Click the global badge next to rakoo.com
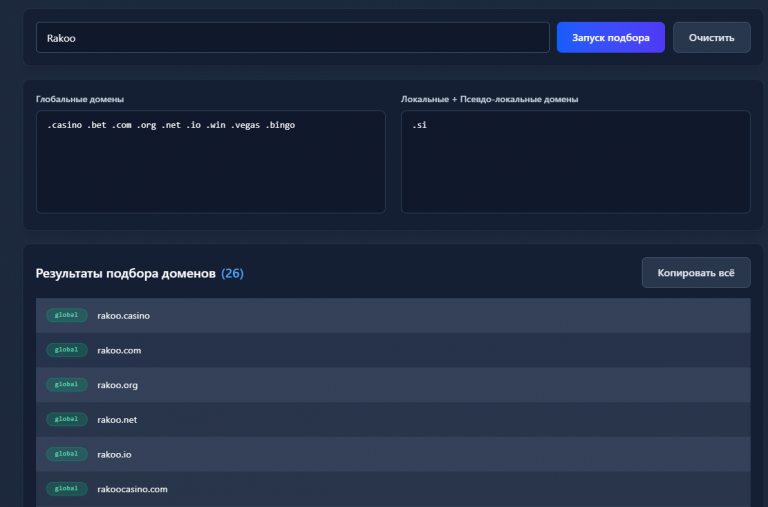The height and width of the screenshot is (507, 768). (67, 350)
